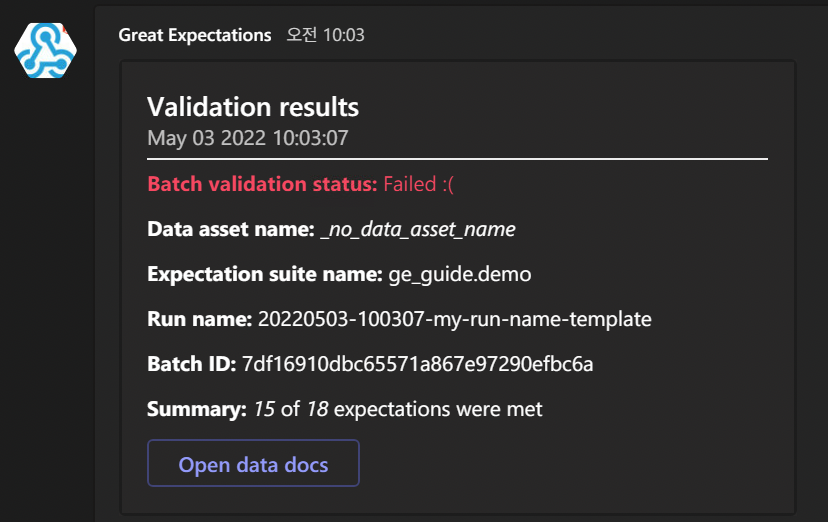
Task: Click the run name 20220503-100307-my-run-name-template
Action: tap(455, 319)
